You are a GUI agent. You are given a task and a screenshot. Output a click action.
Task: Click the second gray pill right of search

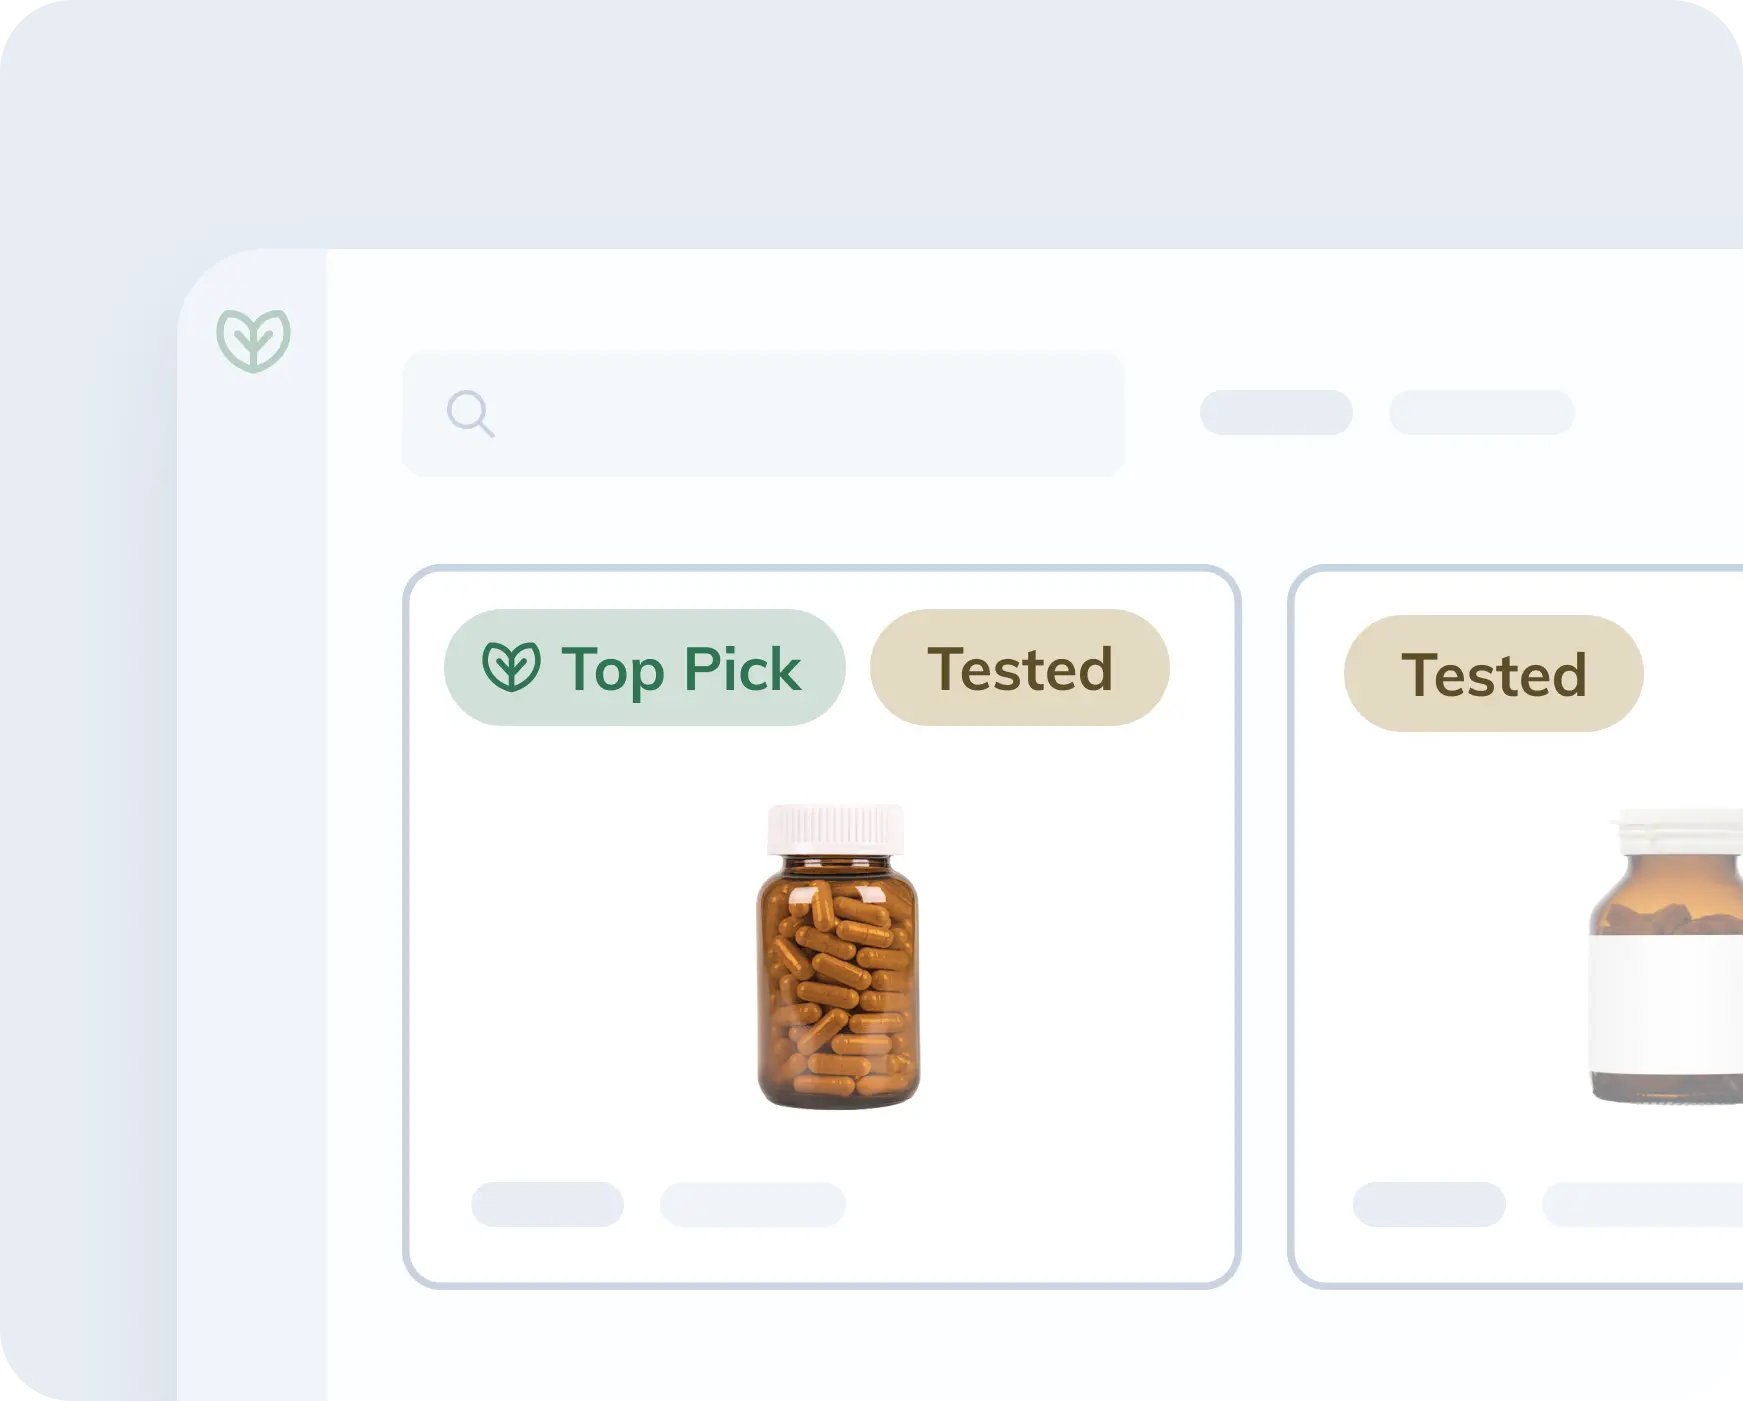tap(1481, 413)
